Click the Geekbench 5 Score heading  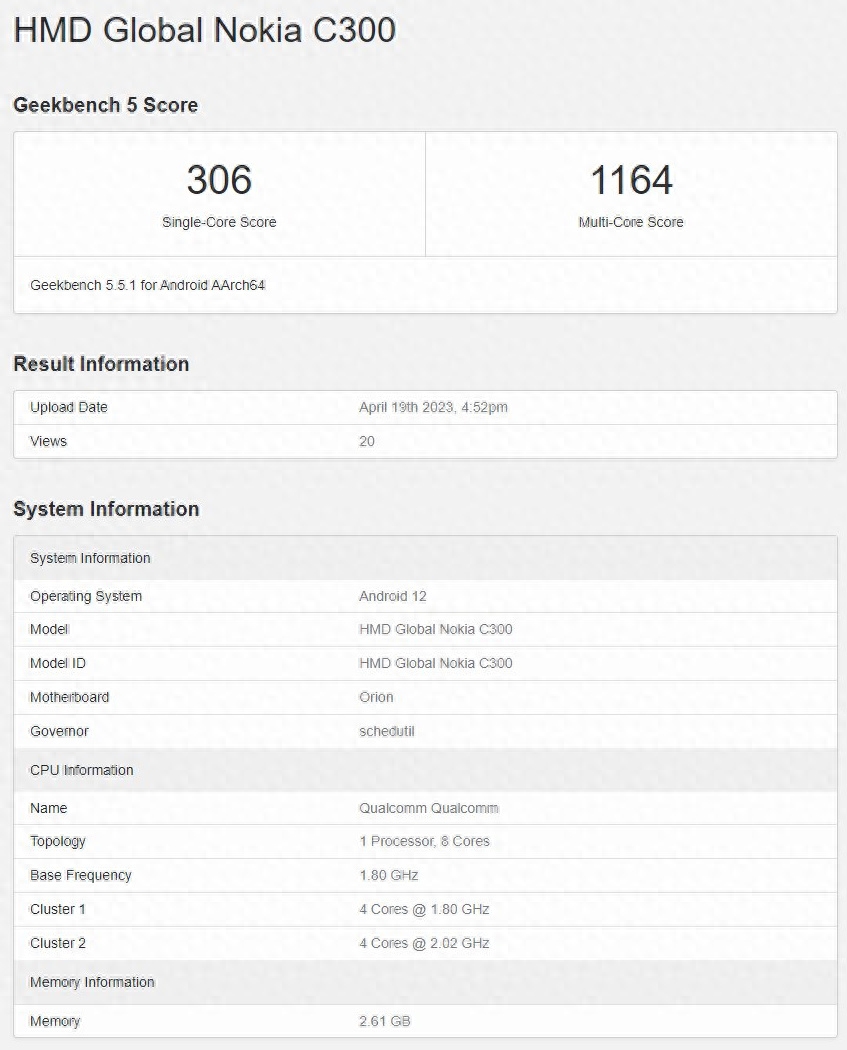click(x=105, y=105)
